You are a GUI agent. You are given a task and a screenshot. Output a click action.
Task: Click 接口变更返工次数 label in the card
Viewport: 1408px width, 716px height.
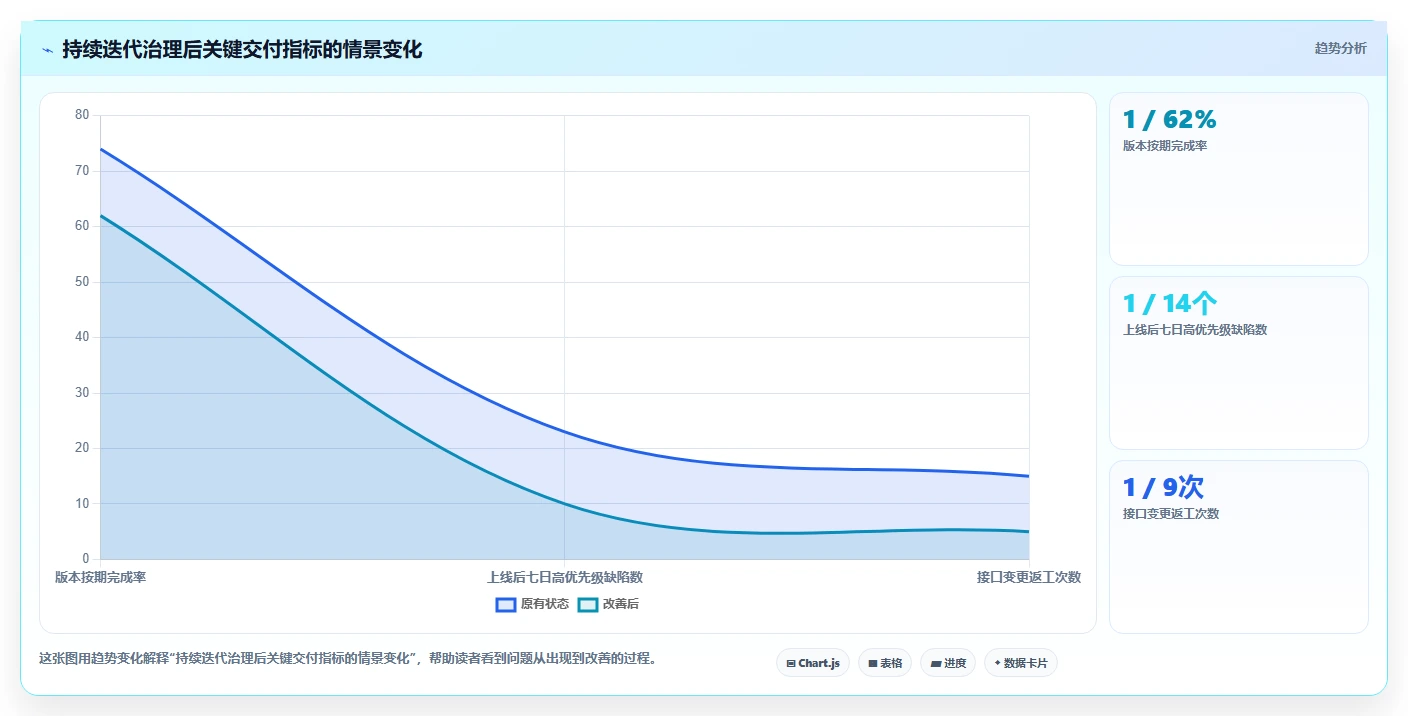(x=1171, y=514)
